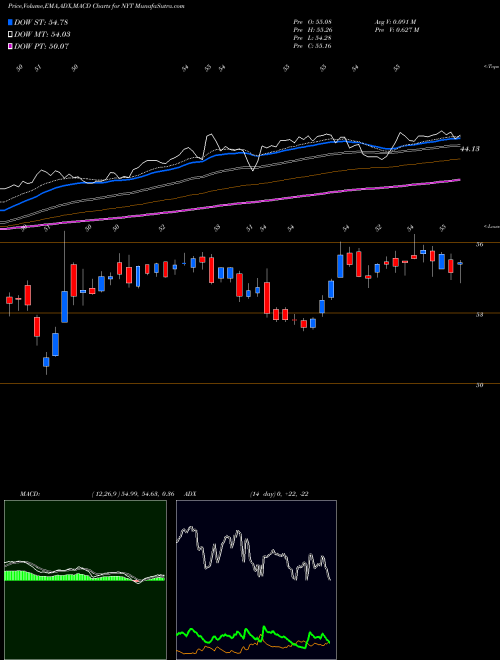Click the blue DOW ST legend swatch
Viewport: 500px width, 660px height.
pyautogui.click(x=10, y=22)
